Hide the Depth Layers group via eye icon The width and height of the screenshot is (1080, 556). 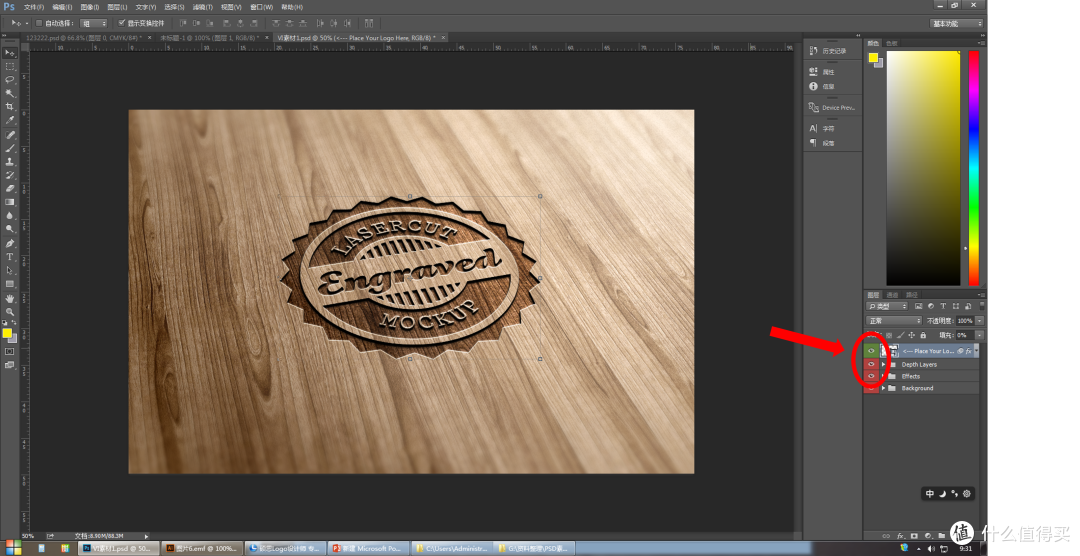click(x=871, y=364)
